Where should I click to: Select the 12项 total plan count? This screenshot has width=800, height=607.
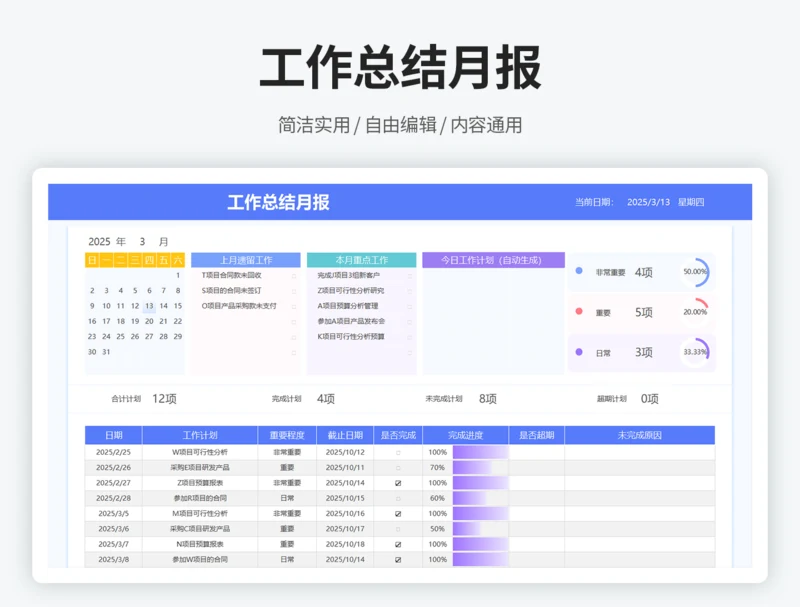tap(164, 399)
